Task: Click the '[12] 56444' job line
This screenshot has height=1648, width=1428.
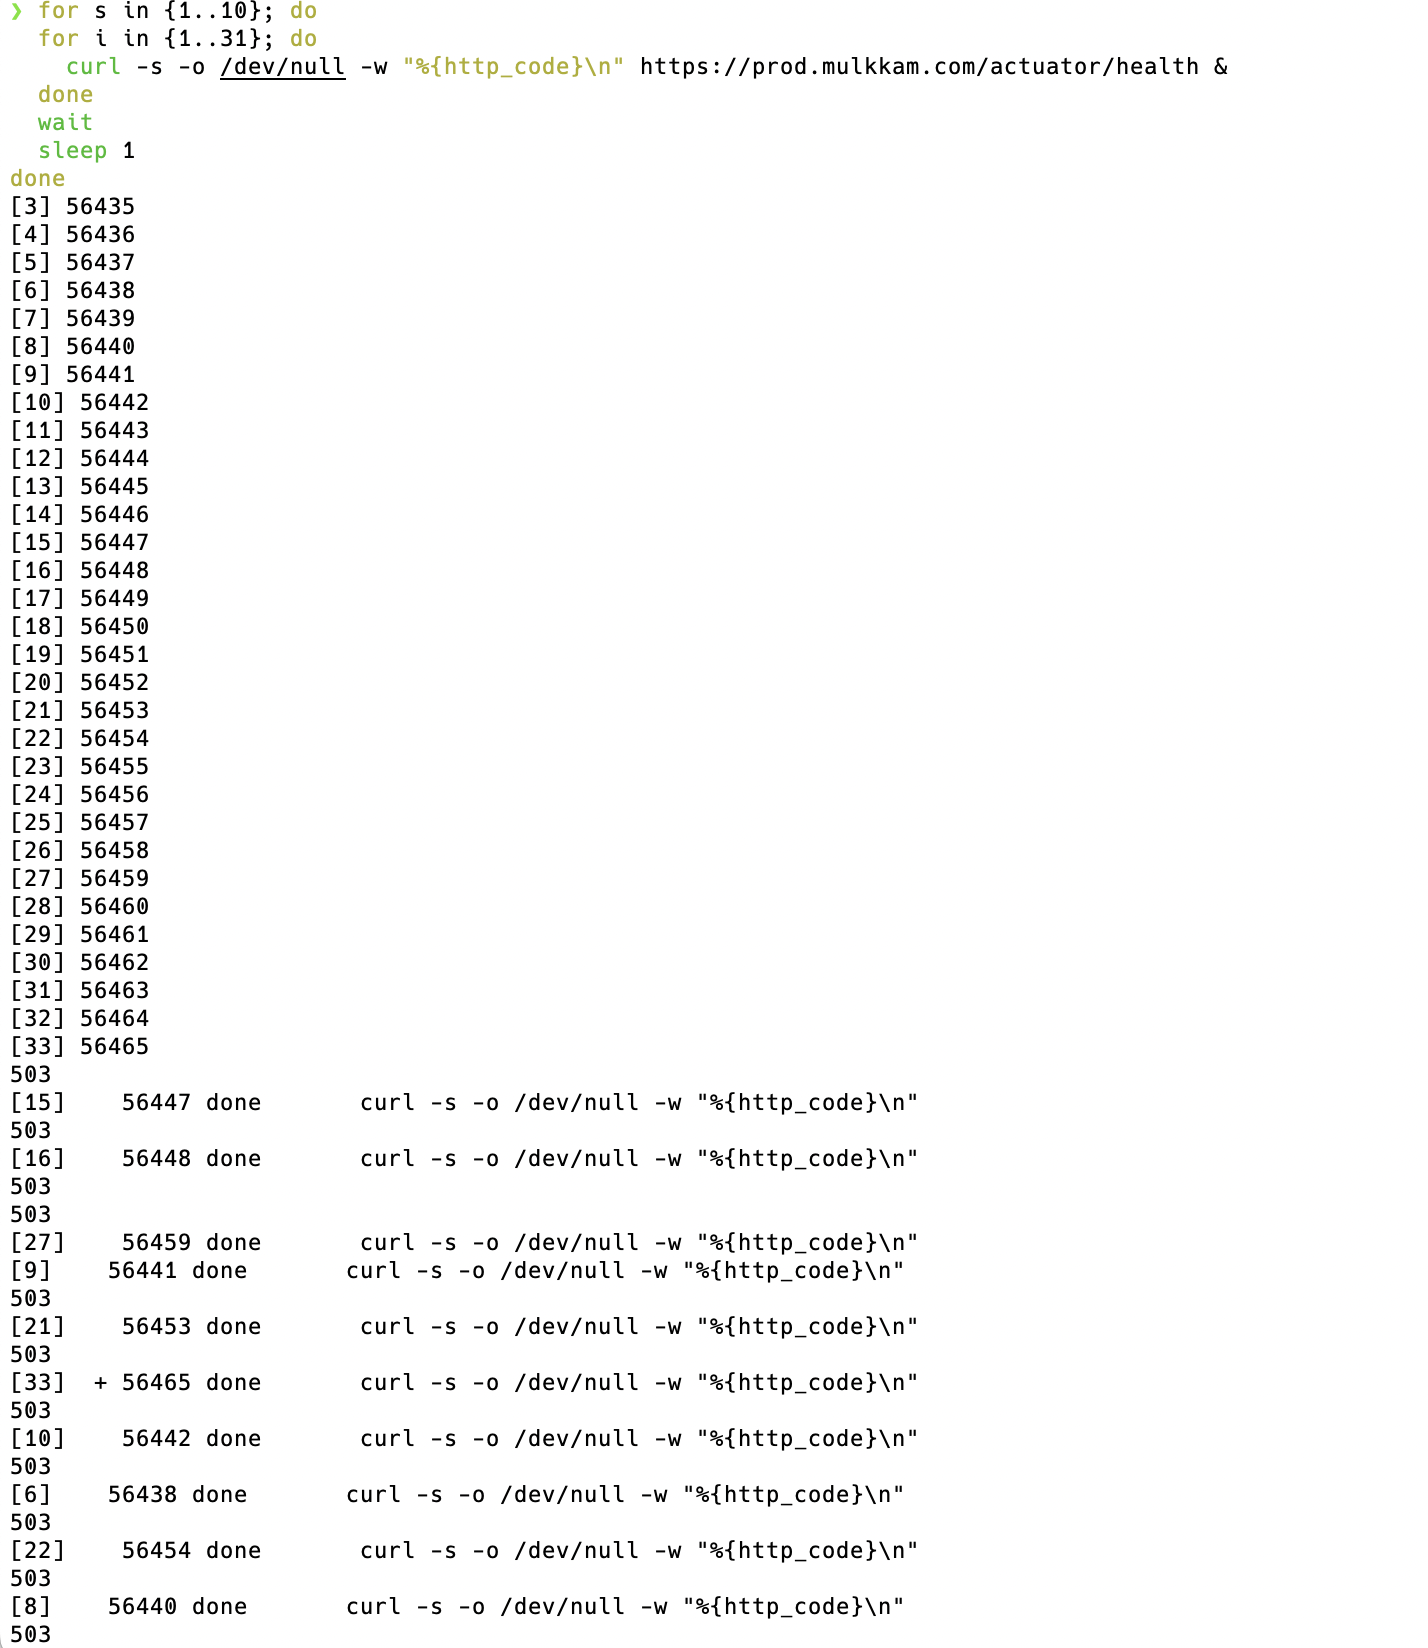Action: pyautogui.click(x=79, y=458)
